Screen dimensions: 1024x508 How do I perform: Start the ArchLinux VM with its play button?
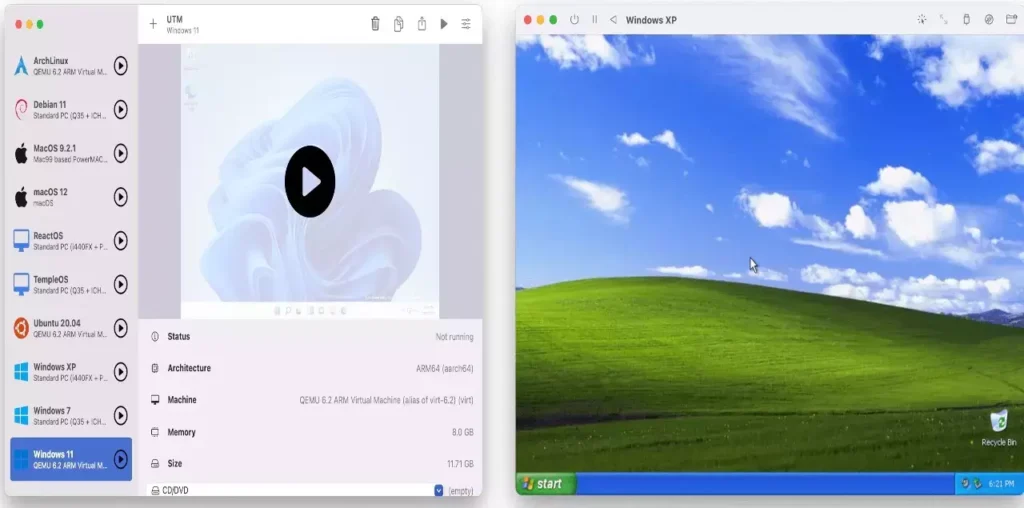120,66
